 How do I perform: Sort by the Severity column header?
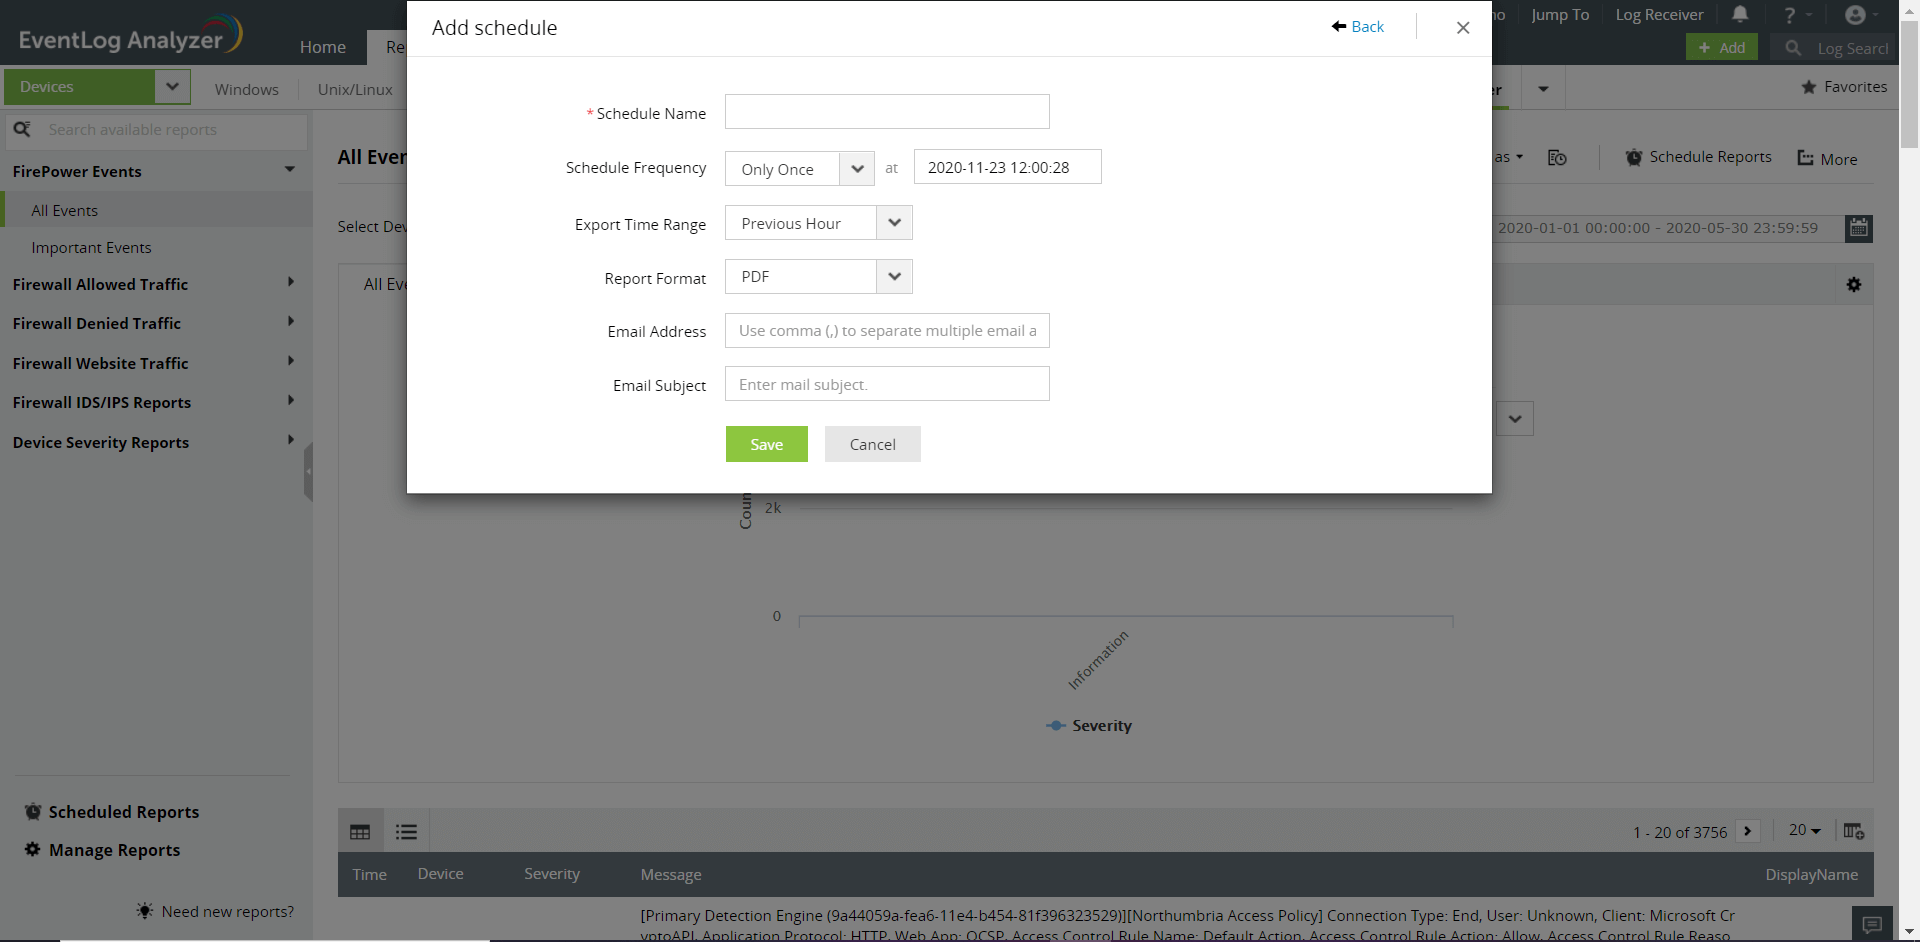click(x=552, y=874)
